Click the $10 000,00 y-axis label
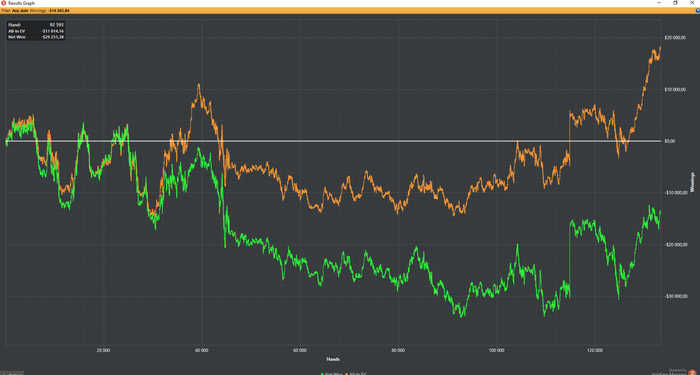 (x=674, y=90)
